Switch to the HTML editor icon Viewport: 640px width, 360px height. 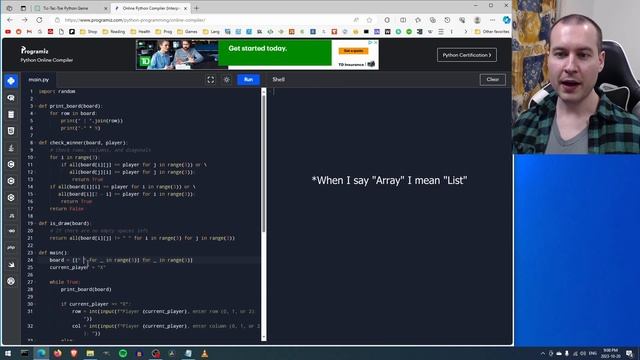[x=11, y=131]
